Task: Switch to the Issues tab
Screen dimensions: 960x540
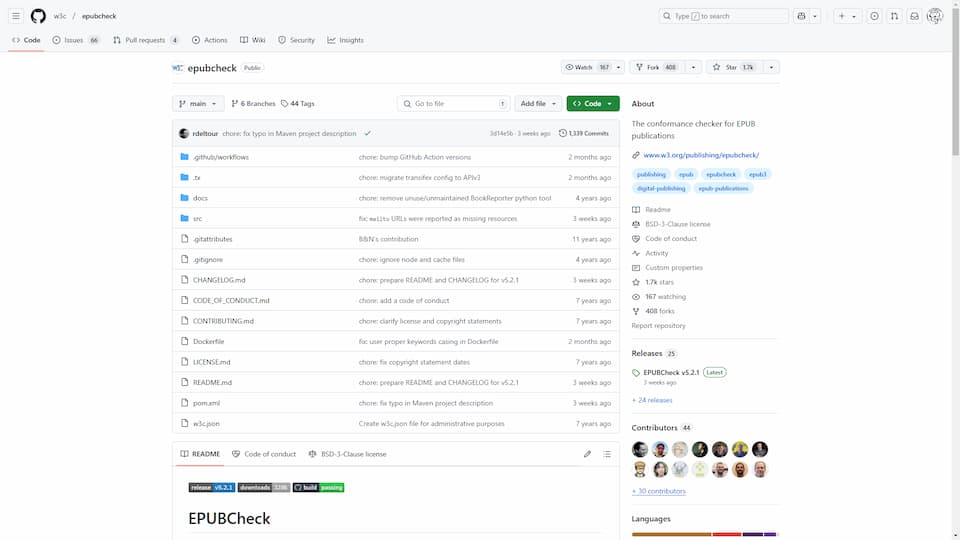Action: pos(77,40)
